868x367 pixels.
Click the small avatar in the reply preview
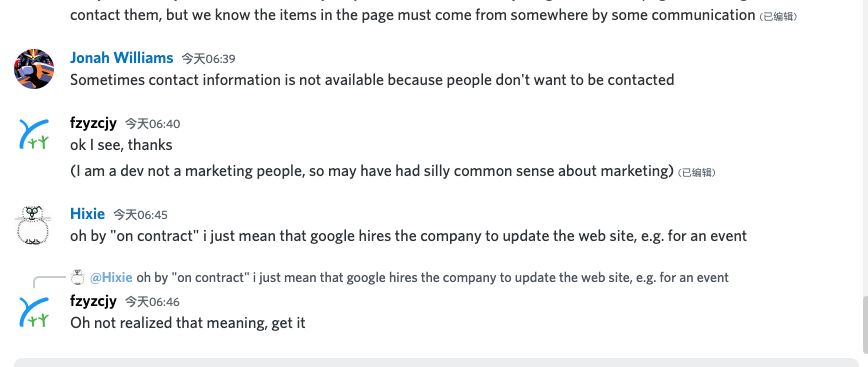pyautogui.click(x=78, y=277)
